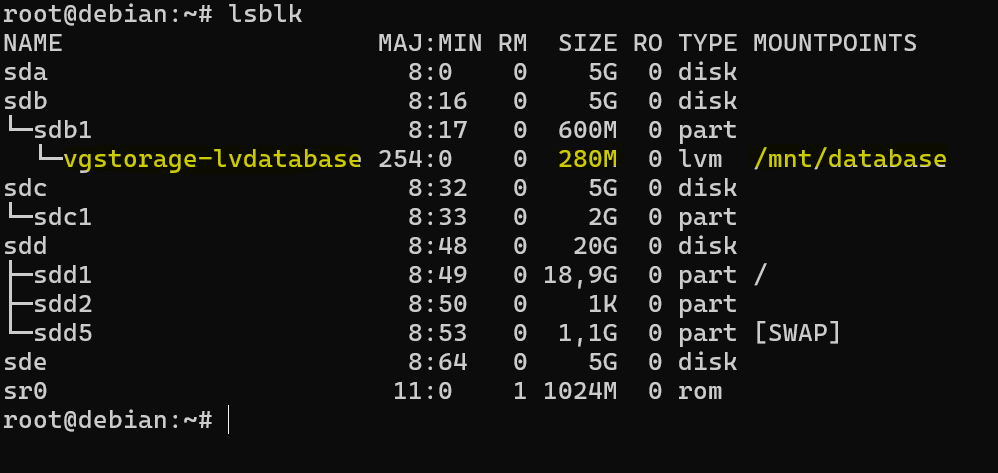Select the sdd disk entry
Image resolution: width=998 pixels, height=473 pixels.
[26, 247]
